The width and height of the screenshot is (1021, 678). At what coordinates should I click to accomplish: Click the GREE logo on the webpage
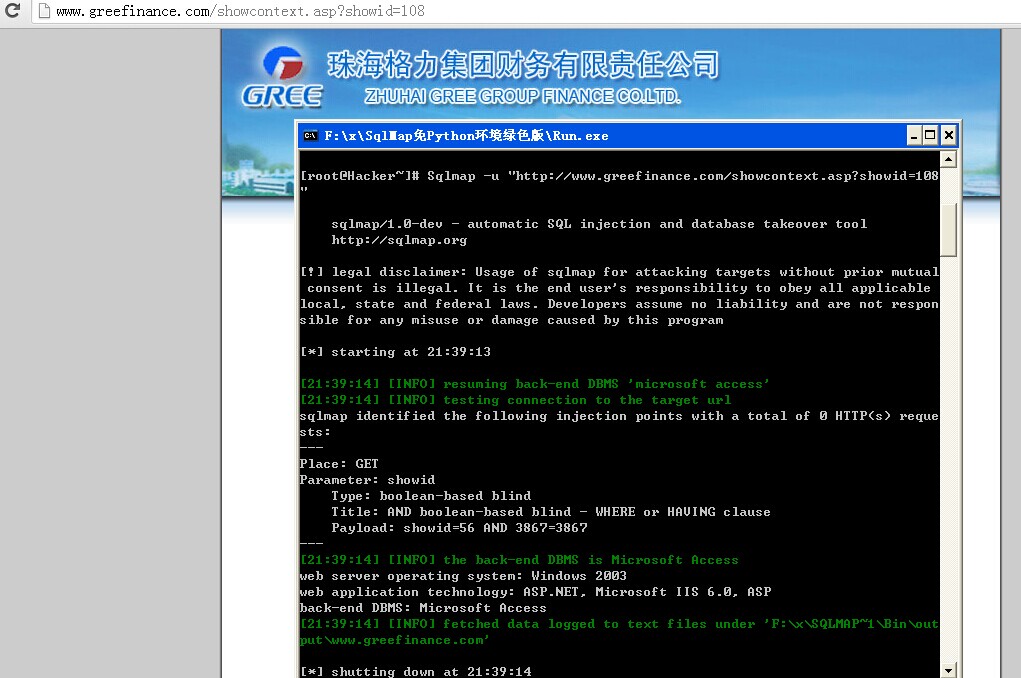(282, 78)
